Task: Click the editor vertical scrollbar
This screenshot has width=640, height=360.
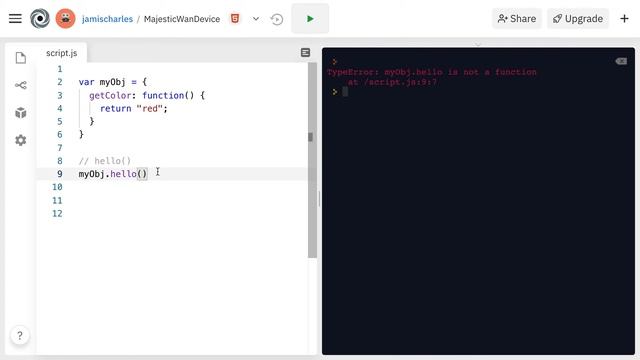Action: click(x=312, y=160)
